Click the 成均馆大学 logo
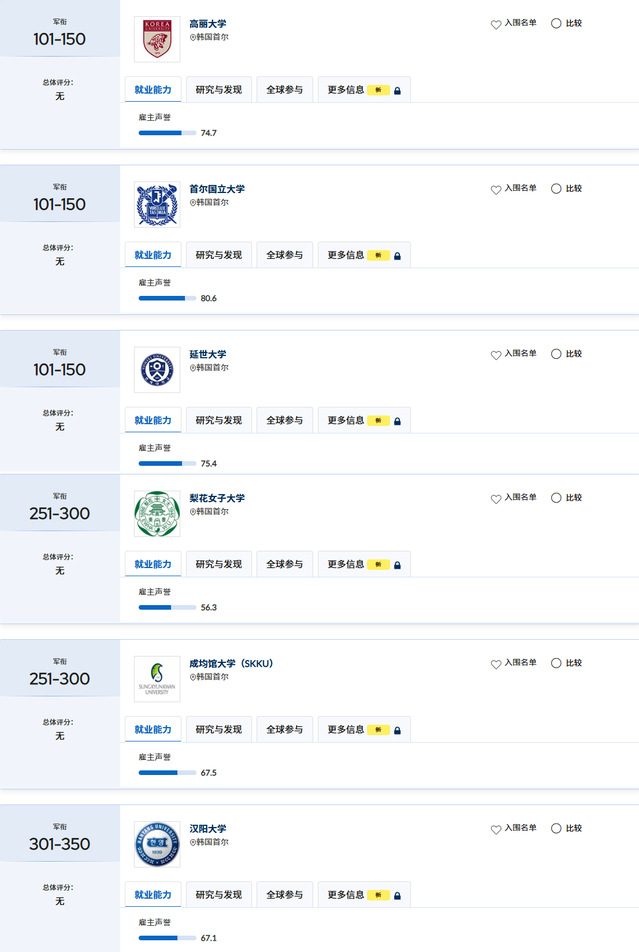 [x=157, y=679]
